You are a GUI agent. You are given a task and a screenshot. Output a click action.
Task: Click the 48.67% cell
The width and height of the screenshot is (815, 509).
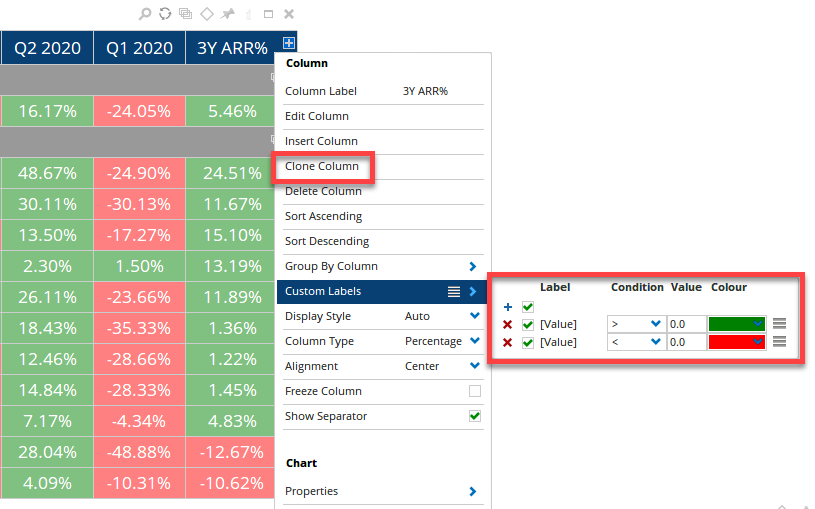[x=47, y=173]
